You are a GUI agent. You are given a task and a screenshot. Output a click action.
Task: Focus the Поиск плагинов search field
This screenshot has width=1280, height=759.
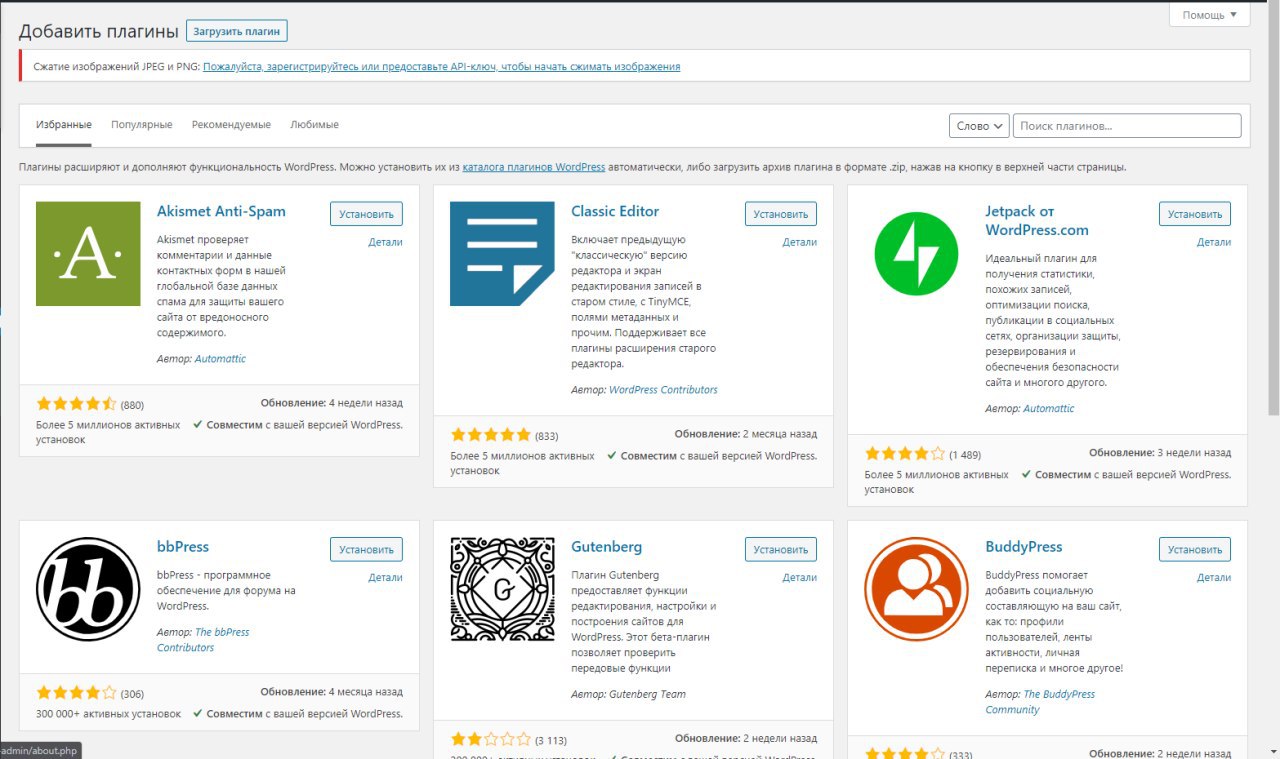click(1127, 126)
